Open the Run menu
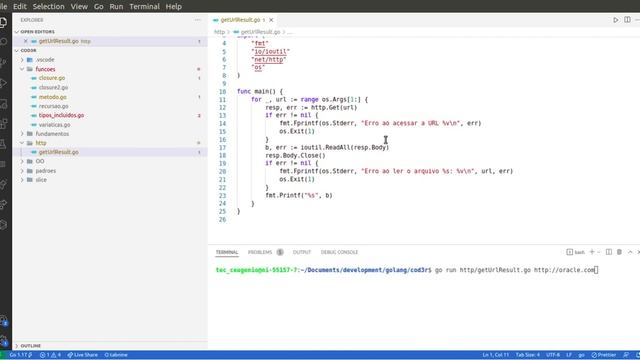 tap(116, 7)
